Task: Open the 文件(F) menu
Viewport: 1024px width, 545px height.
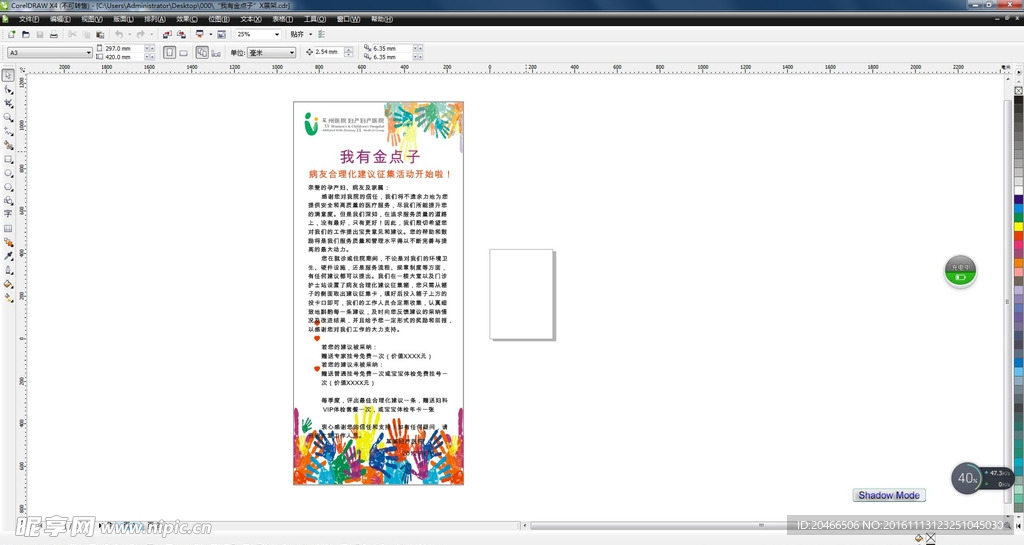Action: pyautogui.click(x=29, y=18)
